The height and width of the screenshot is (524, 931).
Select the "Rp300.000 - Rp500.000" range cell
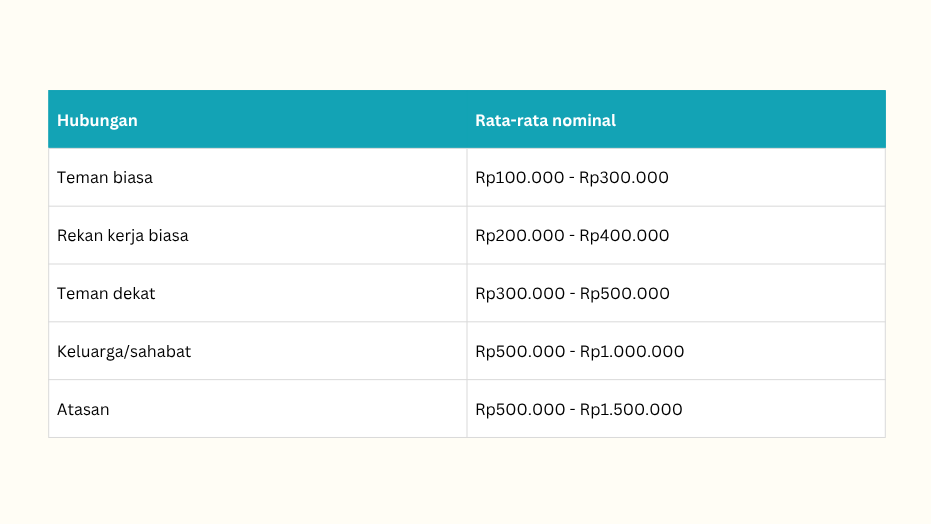572,294
